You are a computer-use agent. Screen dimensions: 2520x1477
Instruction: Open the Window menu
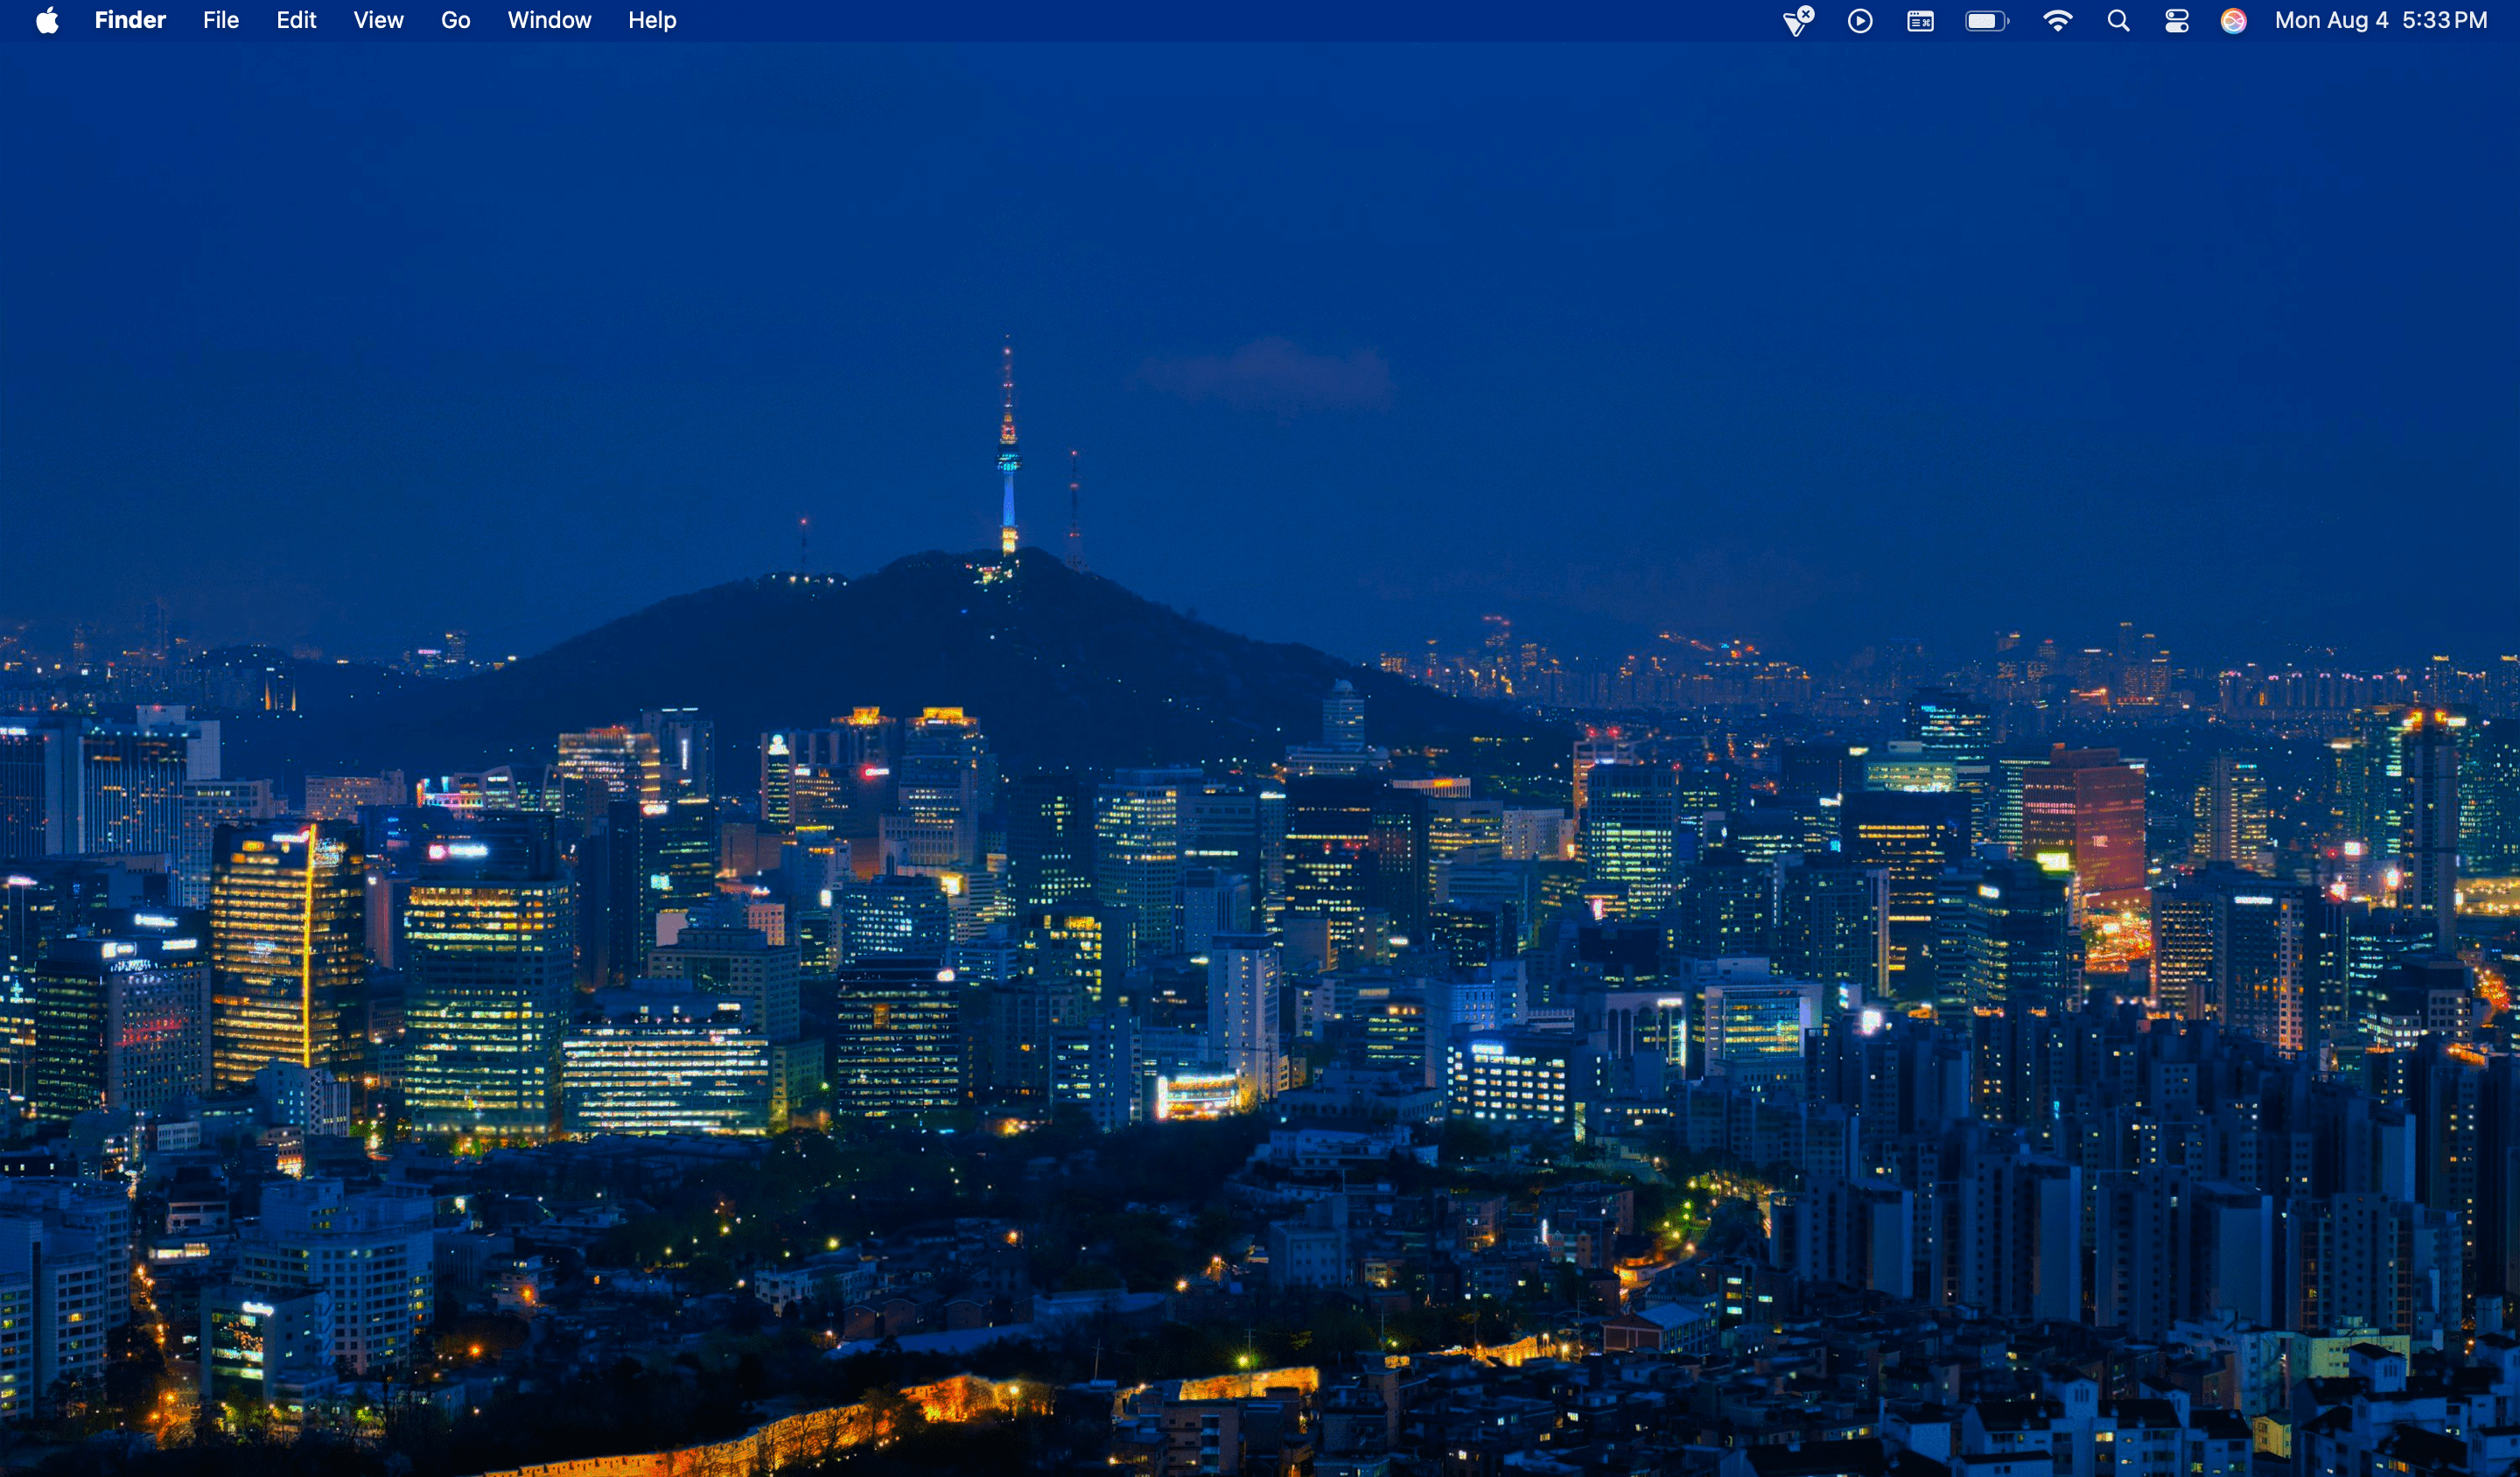549,20
